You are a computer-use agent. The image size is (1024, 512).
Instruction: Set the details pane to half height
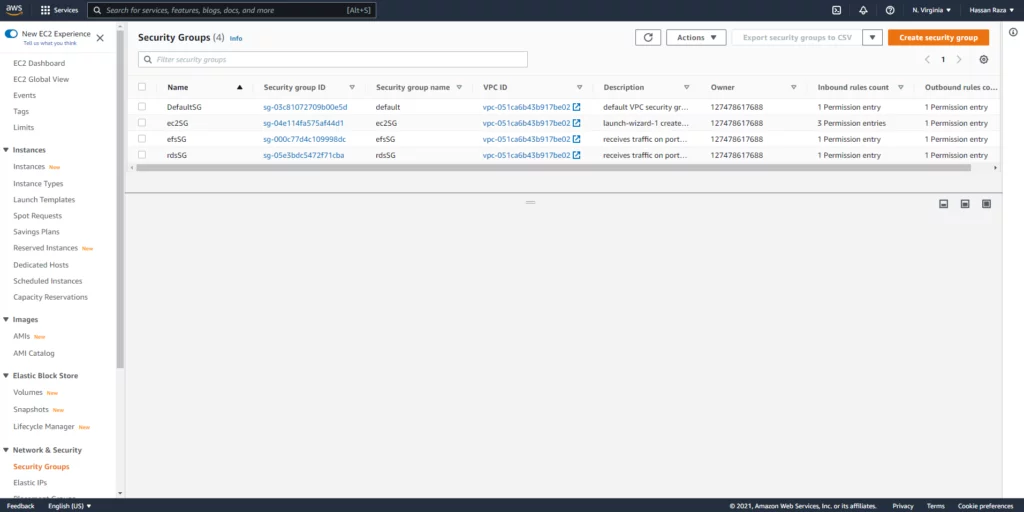[965, 204]
